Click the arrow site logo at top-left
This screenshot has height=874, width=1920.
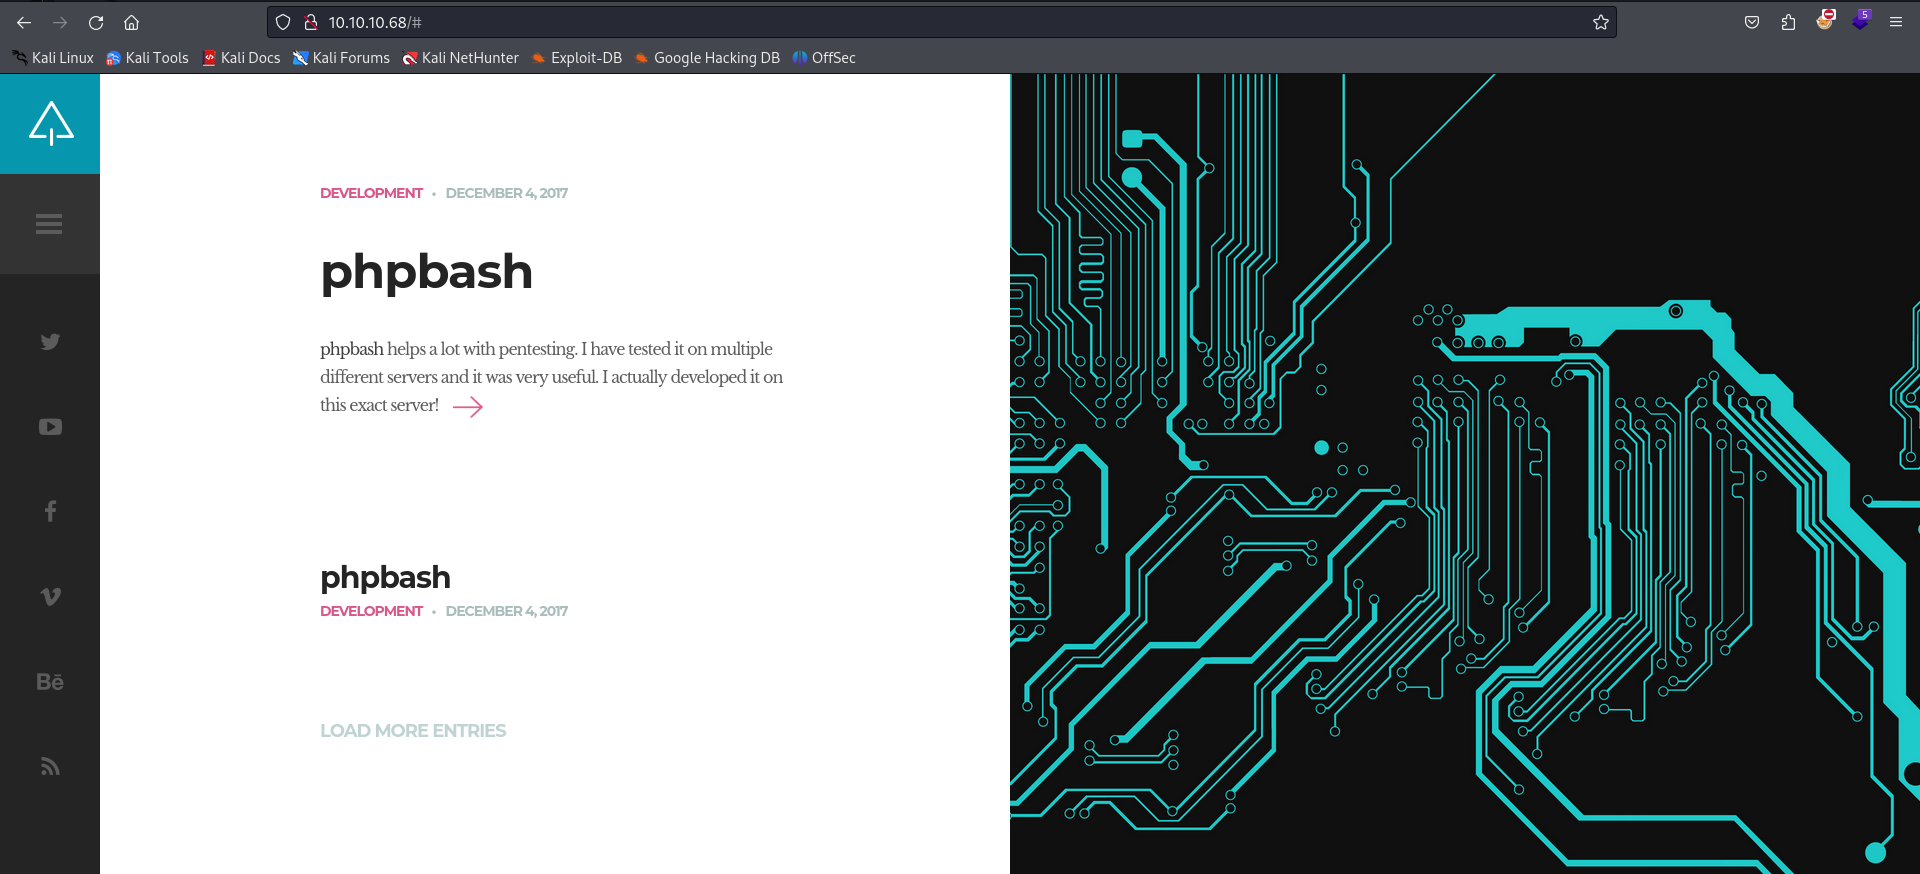point(51,124)
